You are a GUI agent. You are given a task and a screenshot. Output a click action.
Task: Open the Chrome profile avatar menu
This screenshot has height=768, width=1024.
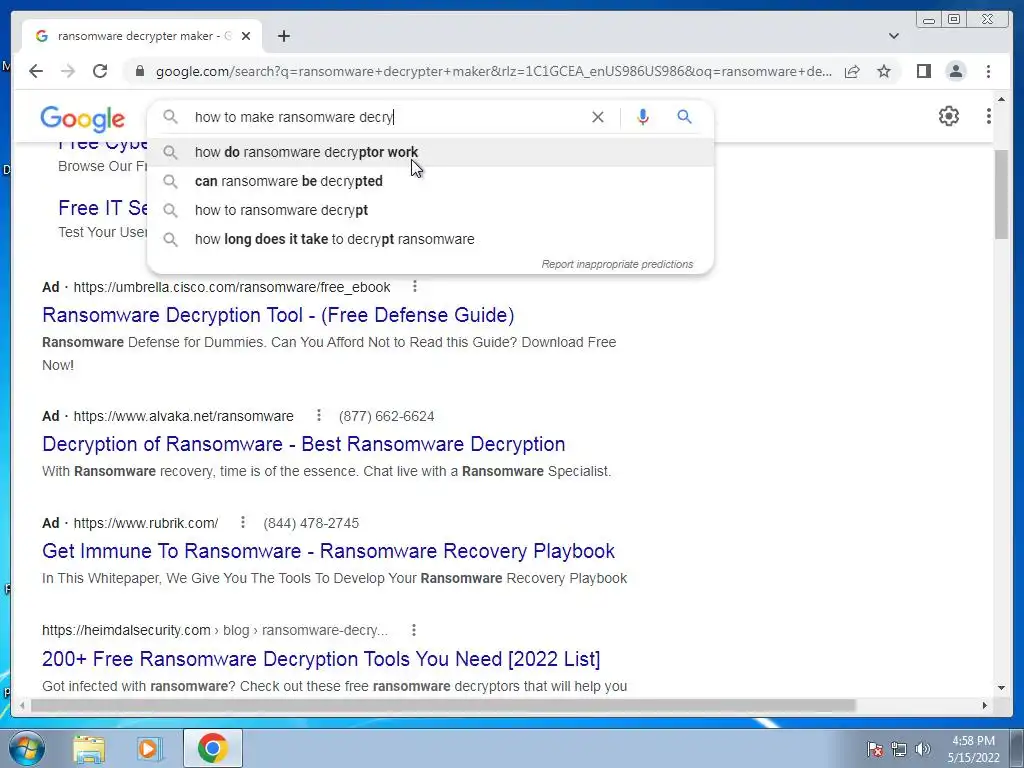(956, 71)
